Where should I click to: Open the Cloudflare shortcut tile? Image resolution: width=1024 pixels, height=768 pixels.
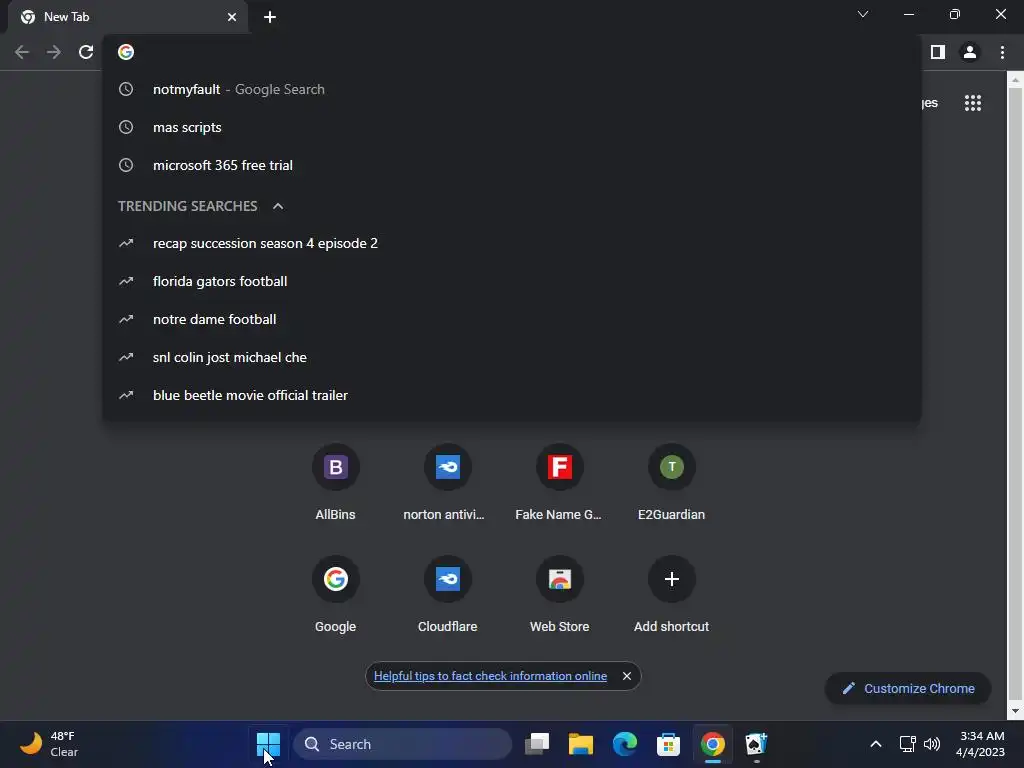click(447, 595)
